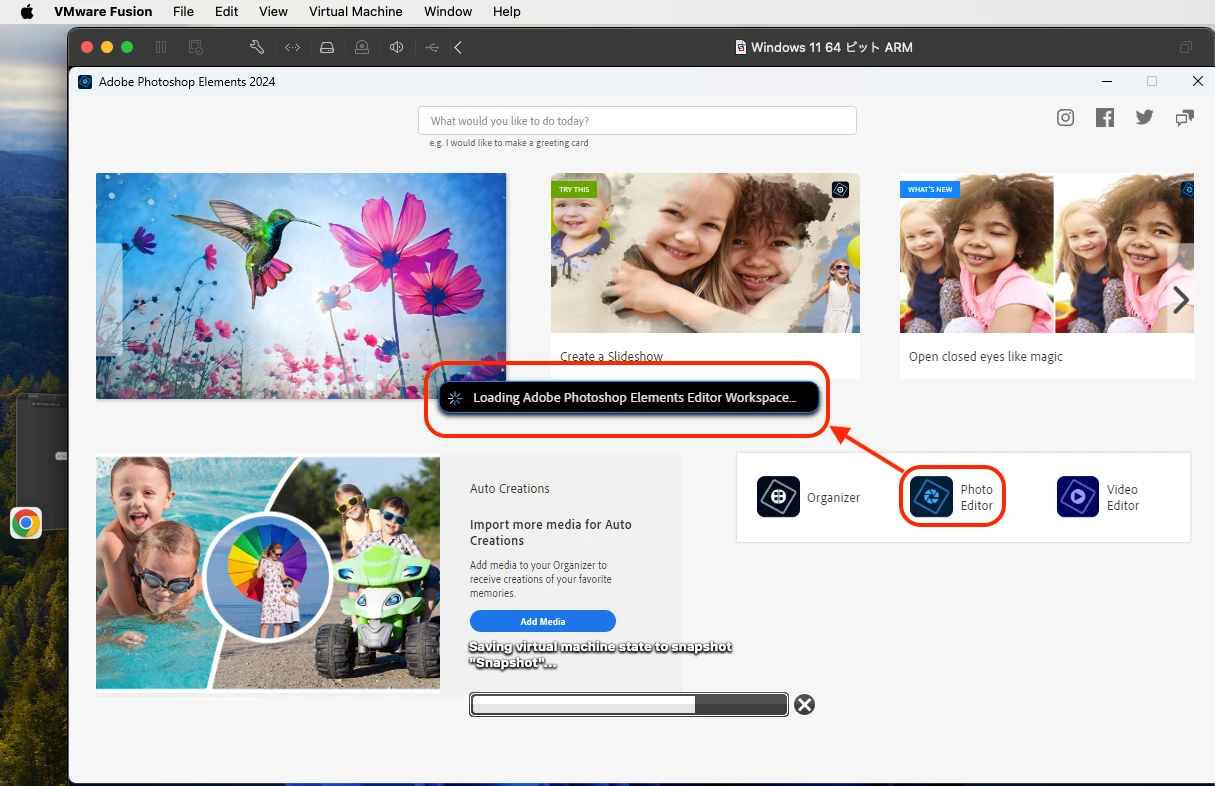Open VMware virtual machine settings wrench
The width and height of the screenshot is (1215, 786).
pyautogui.click(x=256, y=47)
